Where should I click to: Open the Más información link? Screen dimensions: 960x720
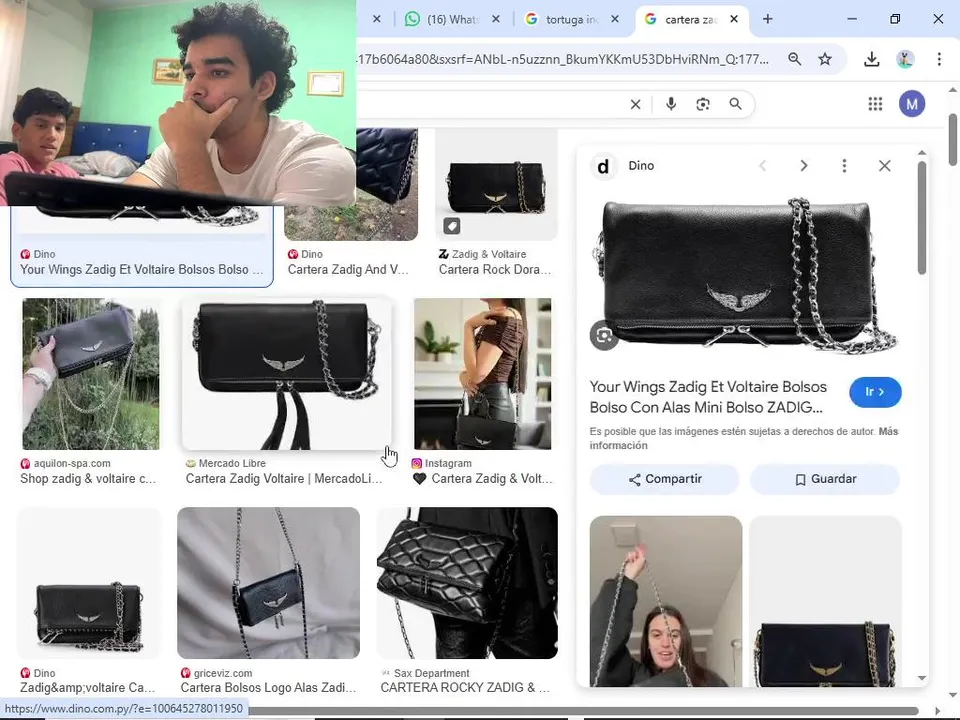(744, 438)
